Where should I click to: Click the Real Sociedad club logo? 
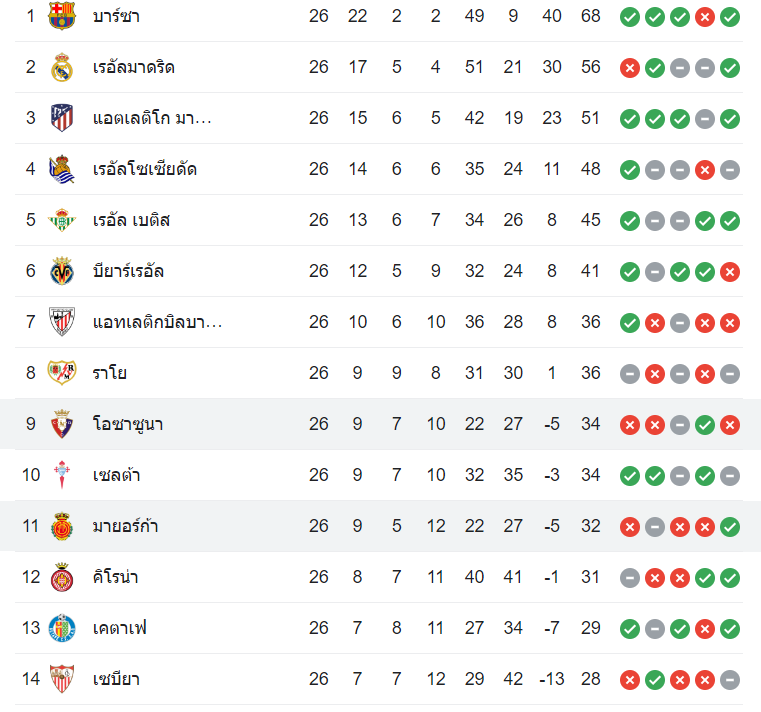pyautogui.click(x=62, y=169)
